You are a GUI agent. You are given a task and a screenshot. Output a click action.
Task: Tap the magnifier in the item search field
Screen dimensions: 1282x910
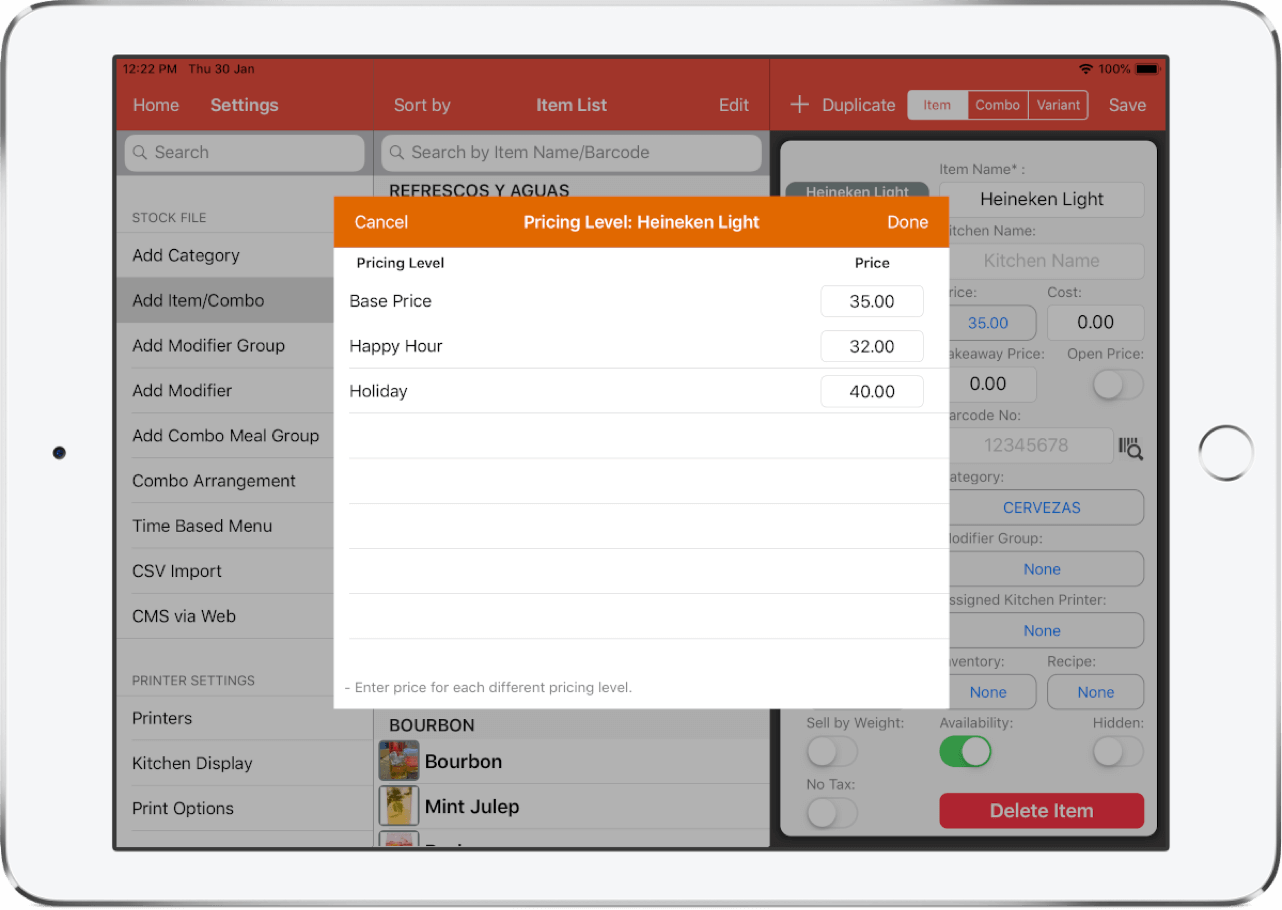[x=397, y=153]
